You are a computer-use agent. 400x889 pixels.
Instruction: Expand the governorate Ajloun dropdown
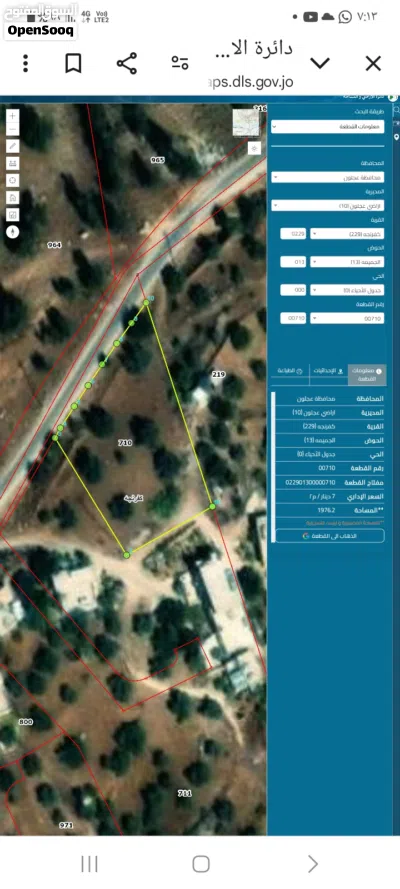point(327,177)
